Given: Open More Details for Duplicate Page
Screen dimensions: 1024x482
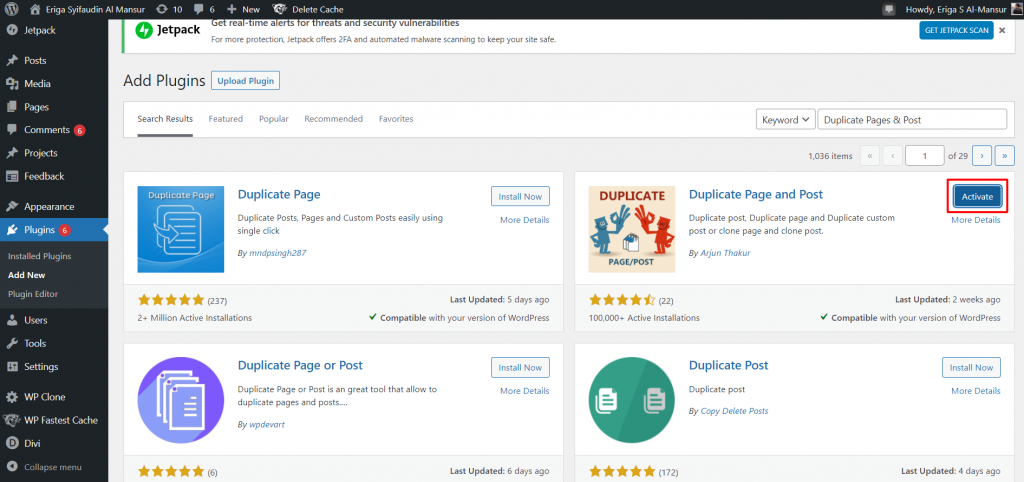Looking at the screenshot, I should (524, 220).
